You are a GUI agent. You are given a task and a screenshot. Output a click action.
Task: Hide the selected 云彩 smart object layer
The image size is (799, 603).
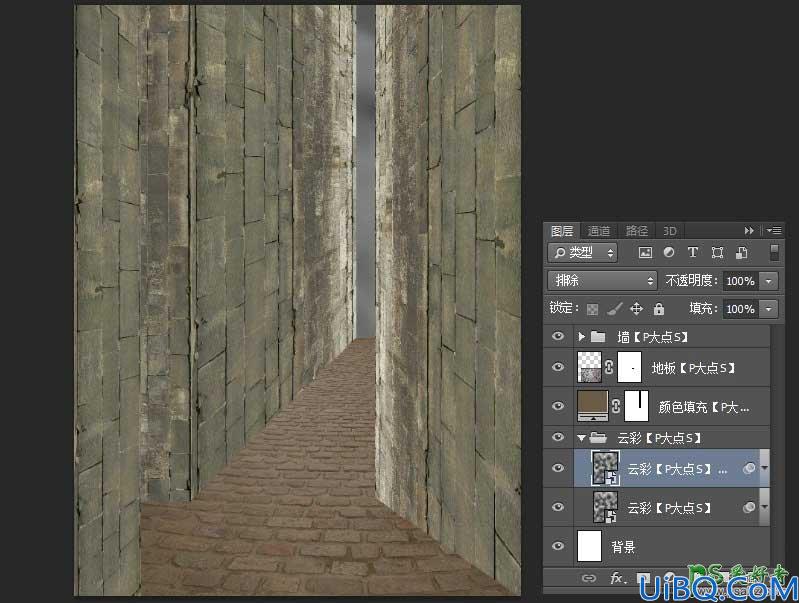[x=558, y=468]
